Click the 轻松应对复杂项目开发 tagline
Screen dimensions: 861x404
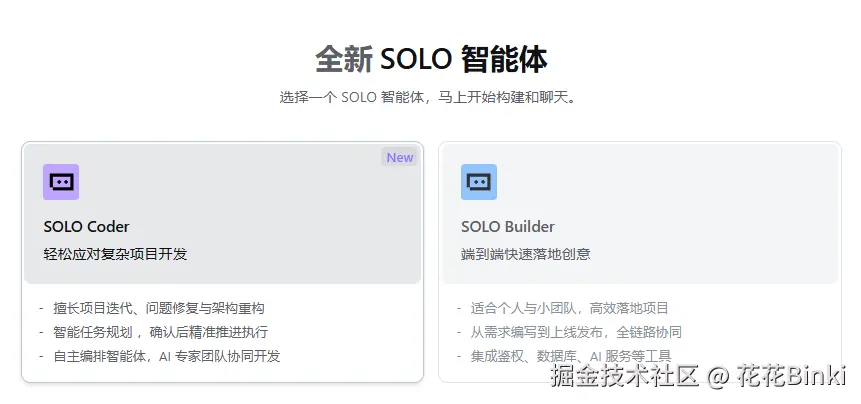pos(115,254)
